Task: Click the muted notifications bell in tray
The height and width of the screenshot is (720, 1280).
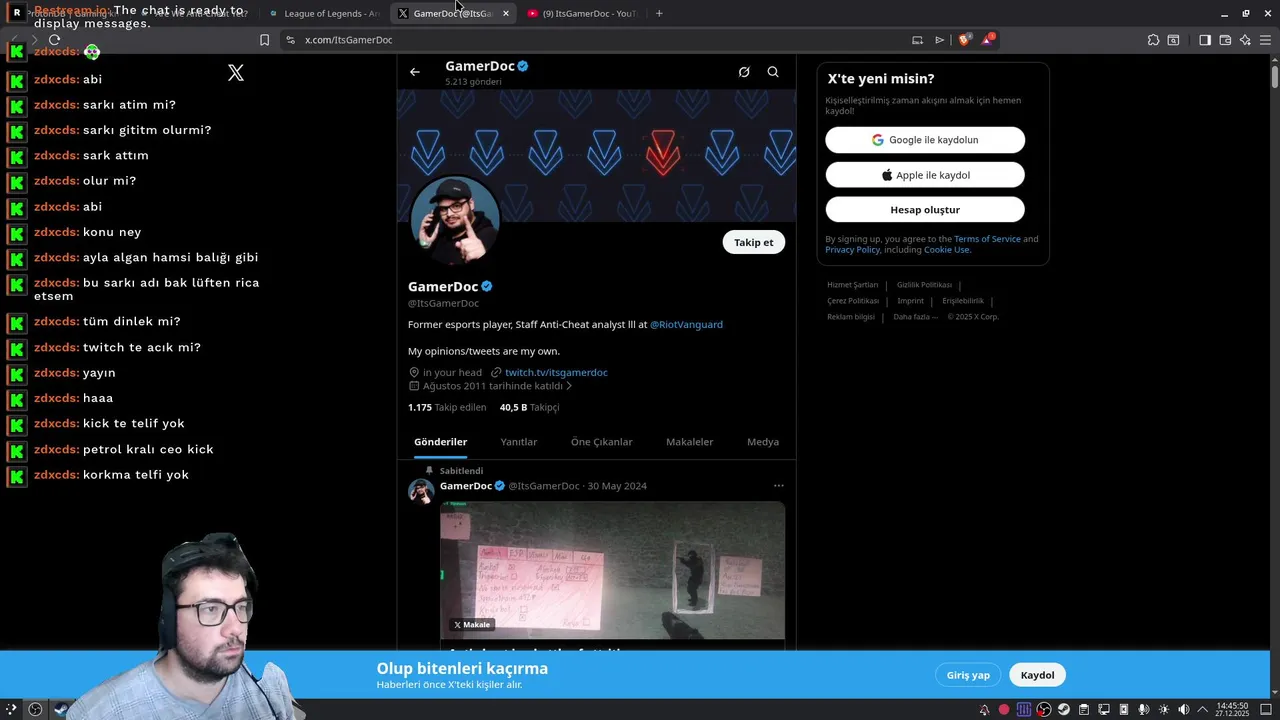Action: tap(985, 710)
